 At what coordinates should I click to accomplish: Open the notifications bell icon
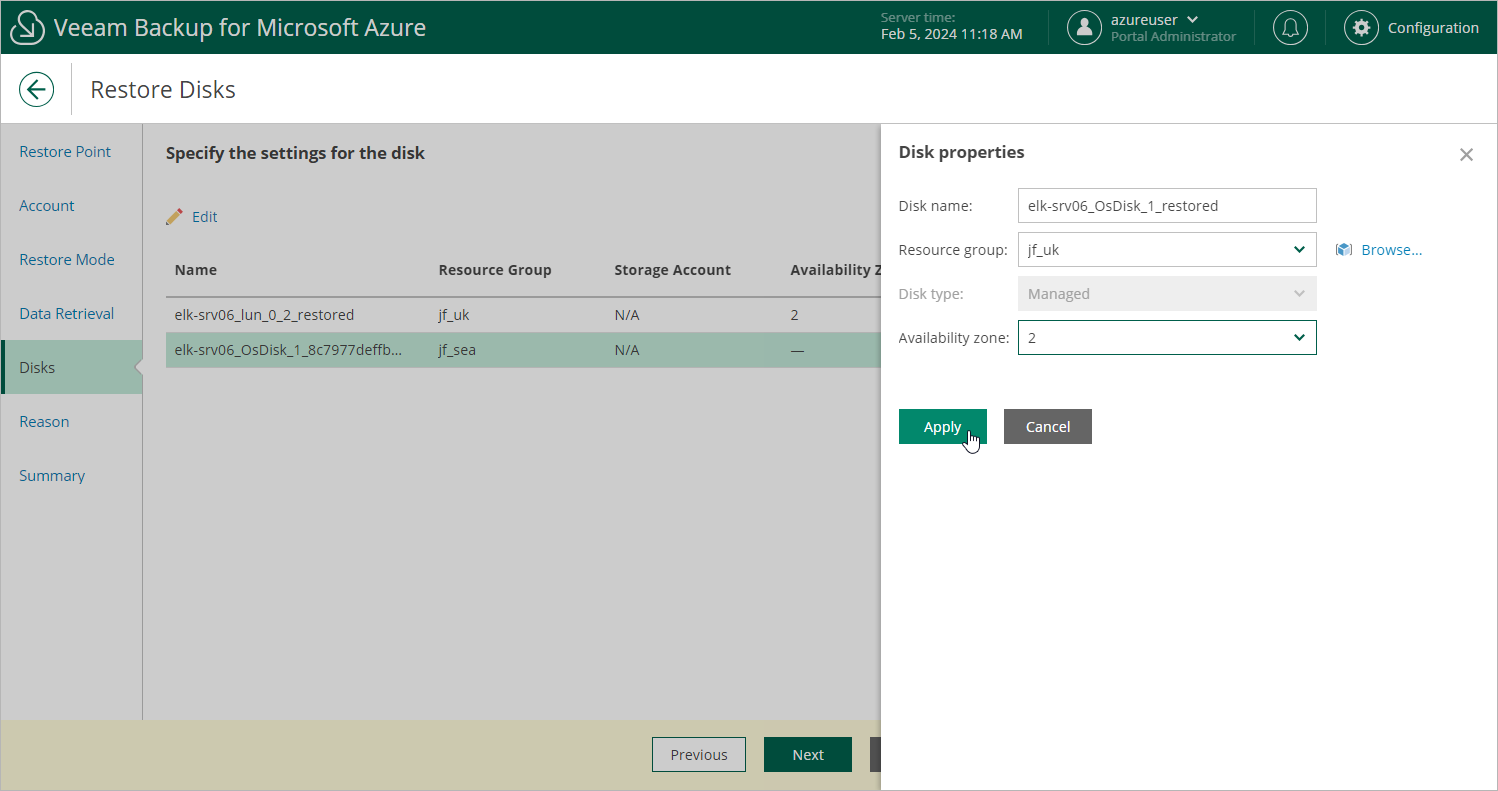[x=1290, y=27]
